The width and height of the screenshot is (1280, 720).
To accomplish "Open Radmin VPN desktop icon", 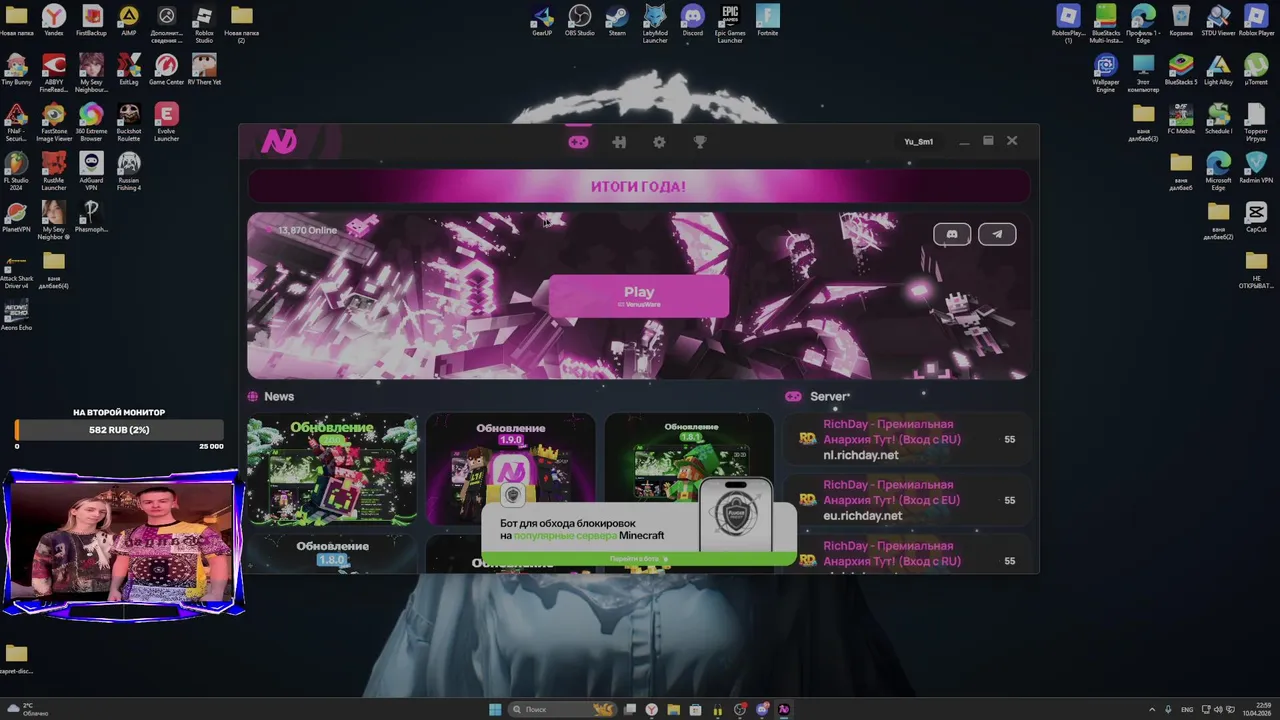I will pyautogui.click(x=1256, y=167).
